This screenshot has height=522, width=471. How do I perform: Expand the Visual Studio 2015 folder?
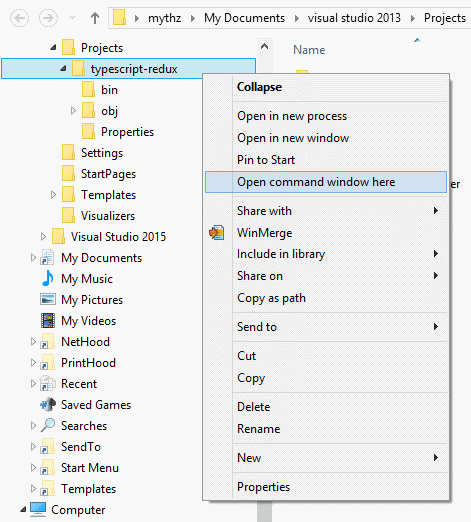[x=43, y=237]
